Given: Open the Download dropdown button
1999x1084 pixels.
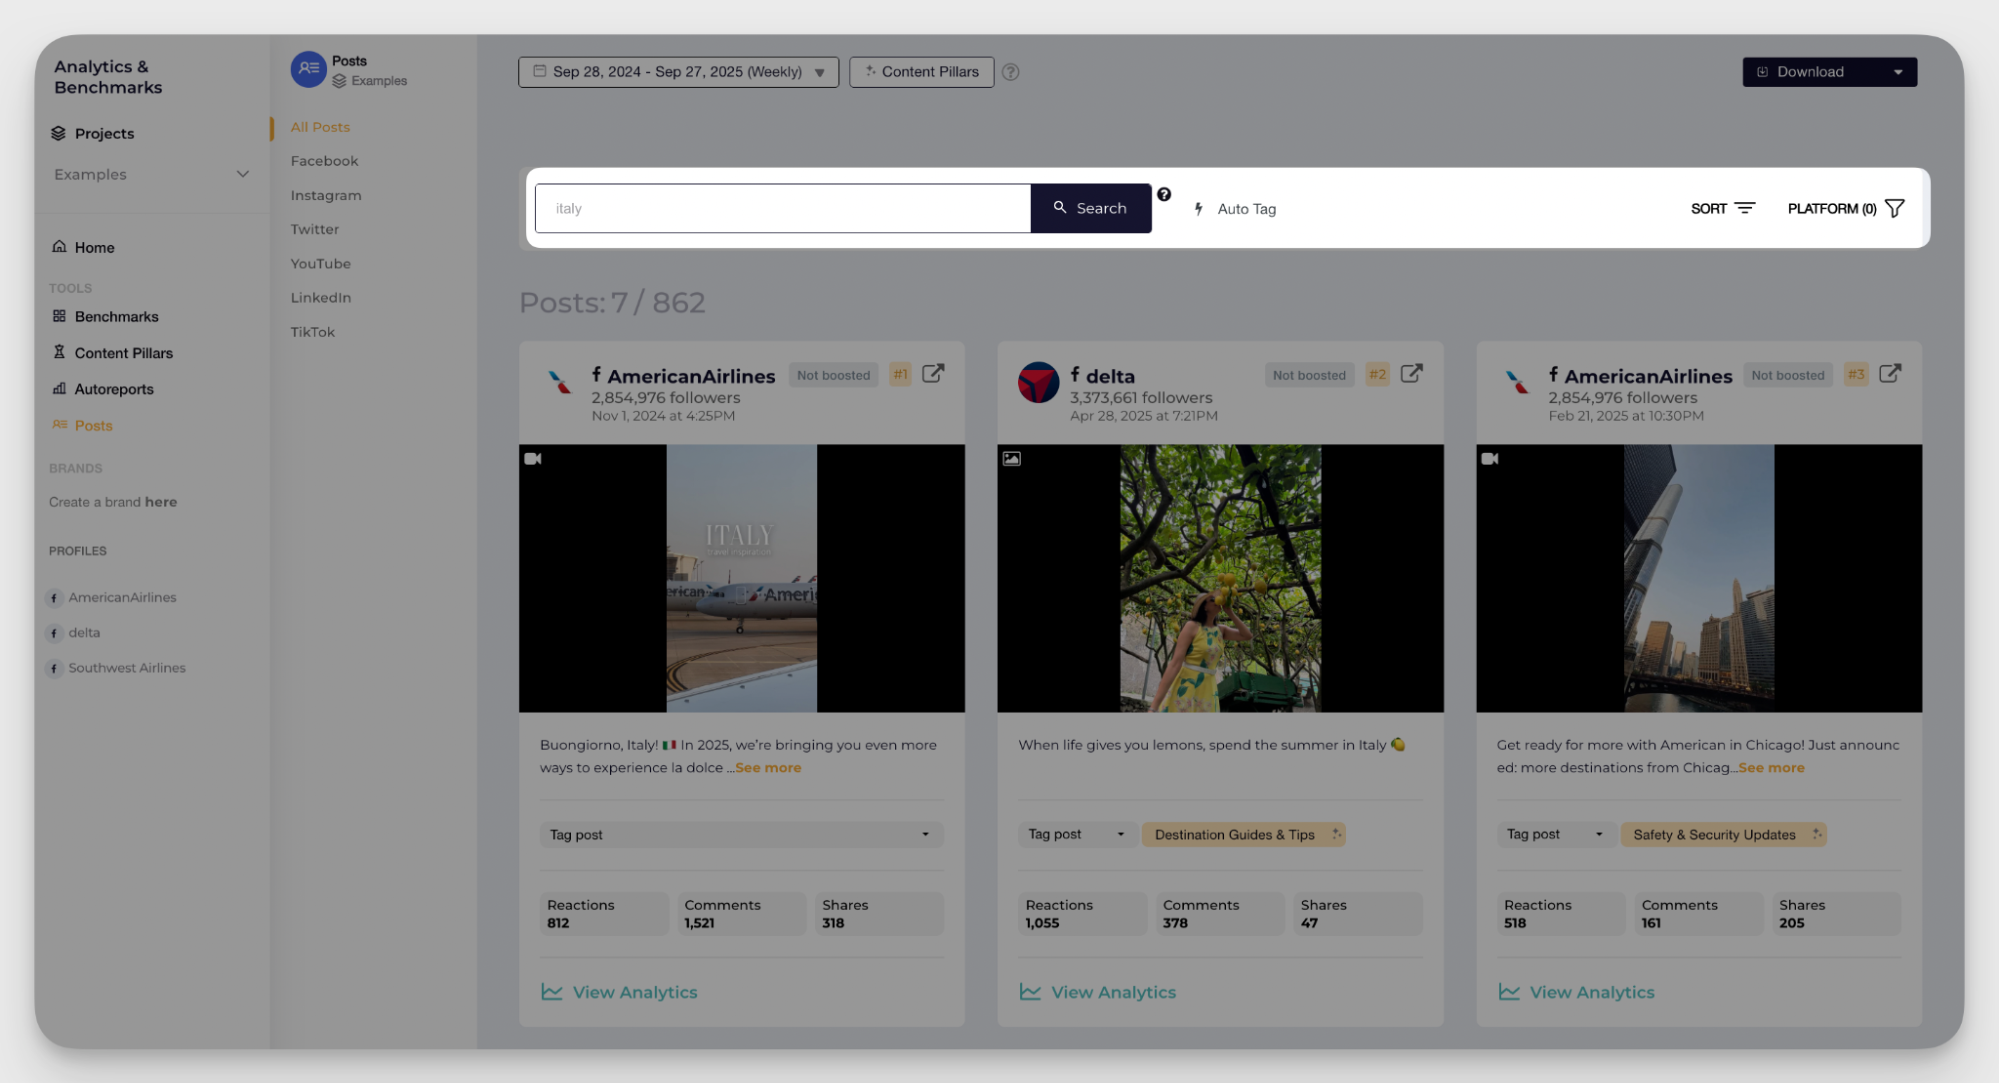Looking at the screenshot, I should pos(1829,72).
